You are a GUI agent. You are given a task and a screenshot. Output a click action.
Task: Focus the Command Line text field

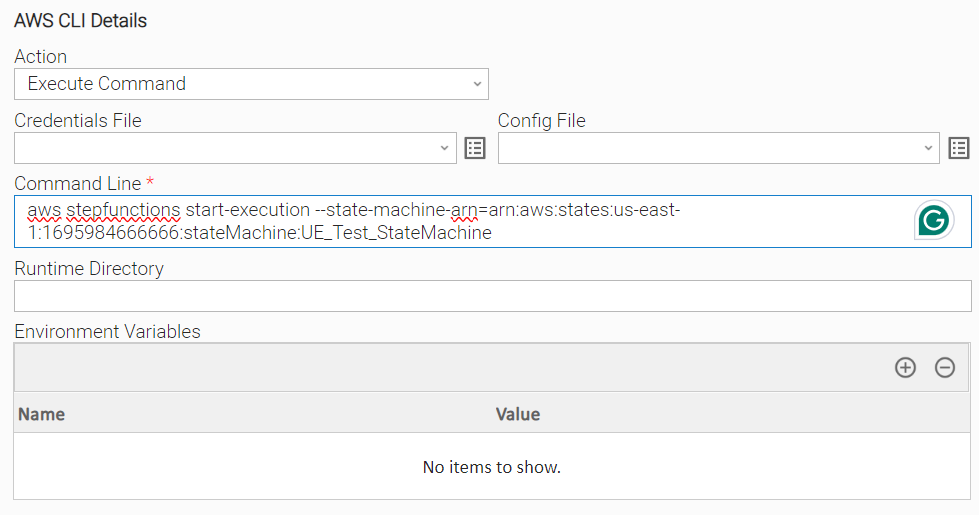click(x=493, y=222)
